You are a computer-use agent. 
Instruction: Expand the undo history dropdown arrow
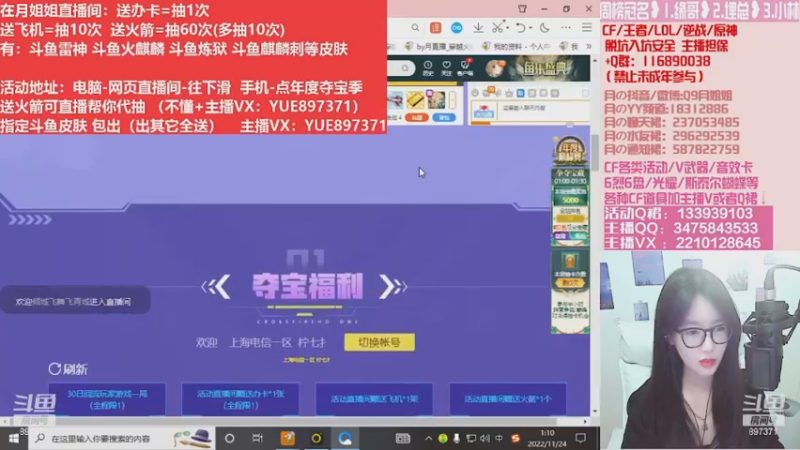coord(531,28)
